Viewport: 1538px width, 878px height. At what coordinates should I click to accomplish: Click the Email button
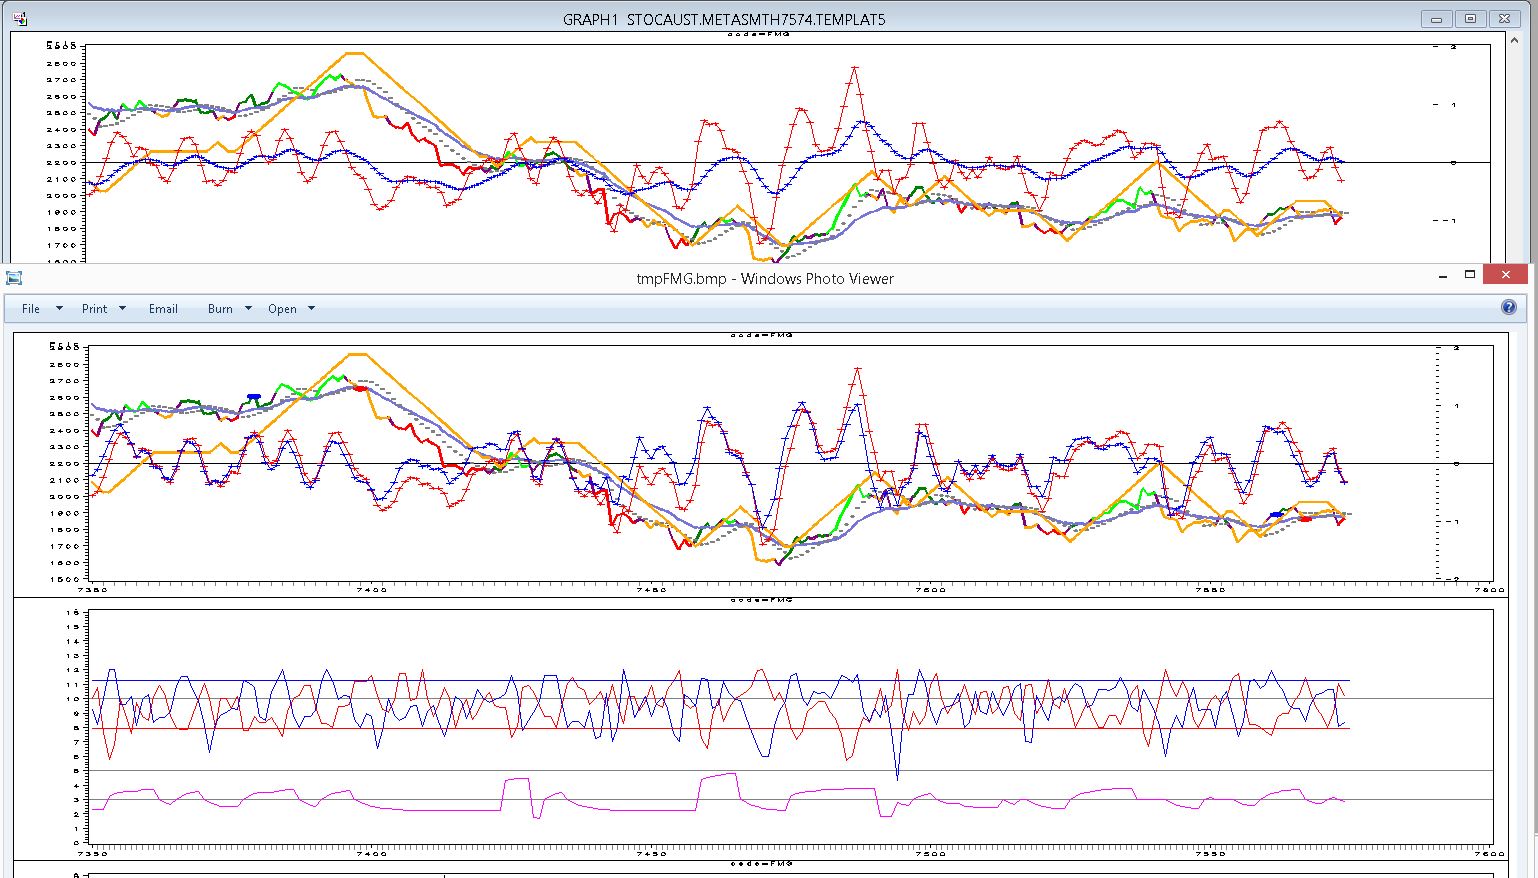[163, 309]
